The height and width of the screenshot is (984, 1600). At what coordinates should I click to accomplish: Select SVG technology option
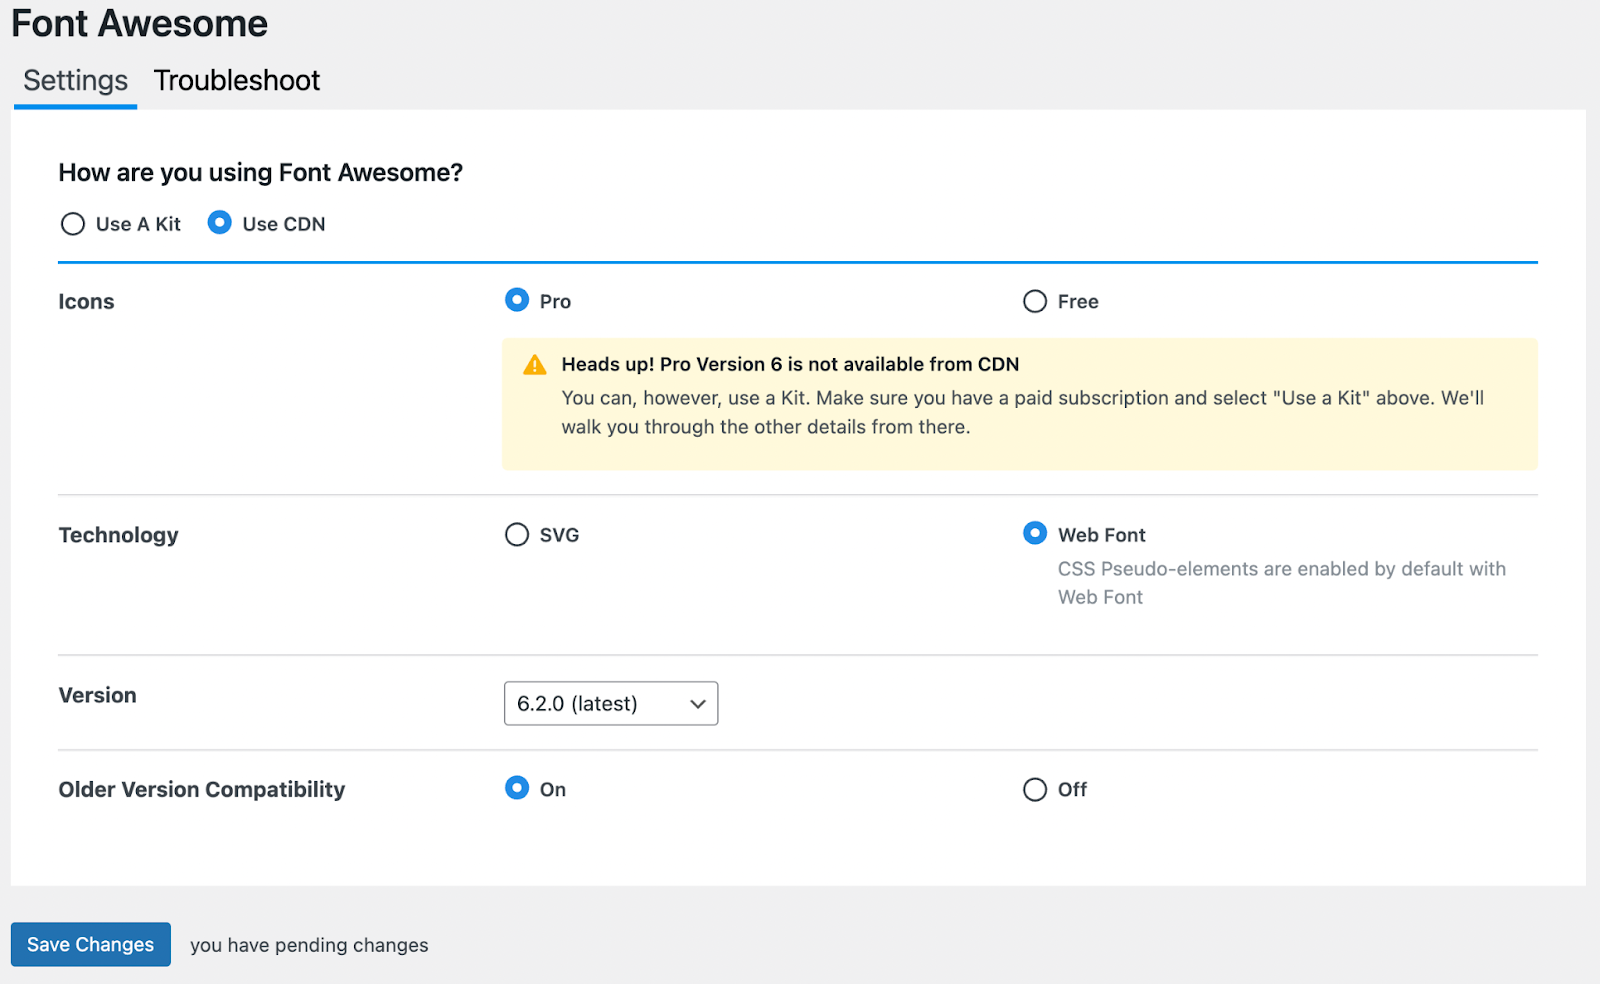pyautogui.click(x=517, y=535)
